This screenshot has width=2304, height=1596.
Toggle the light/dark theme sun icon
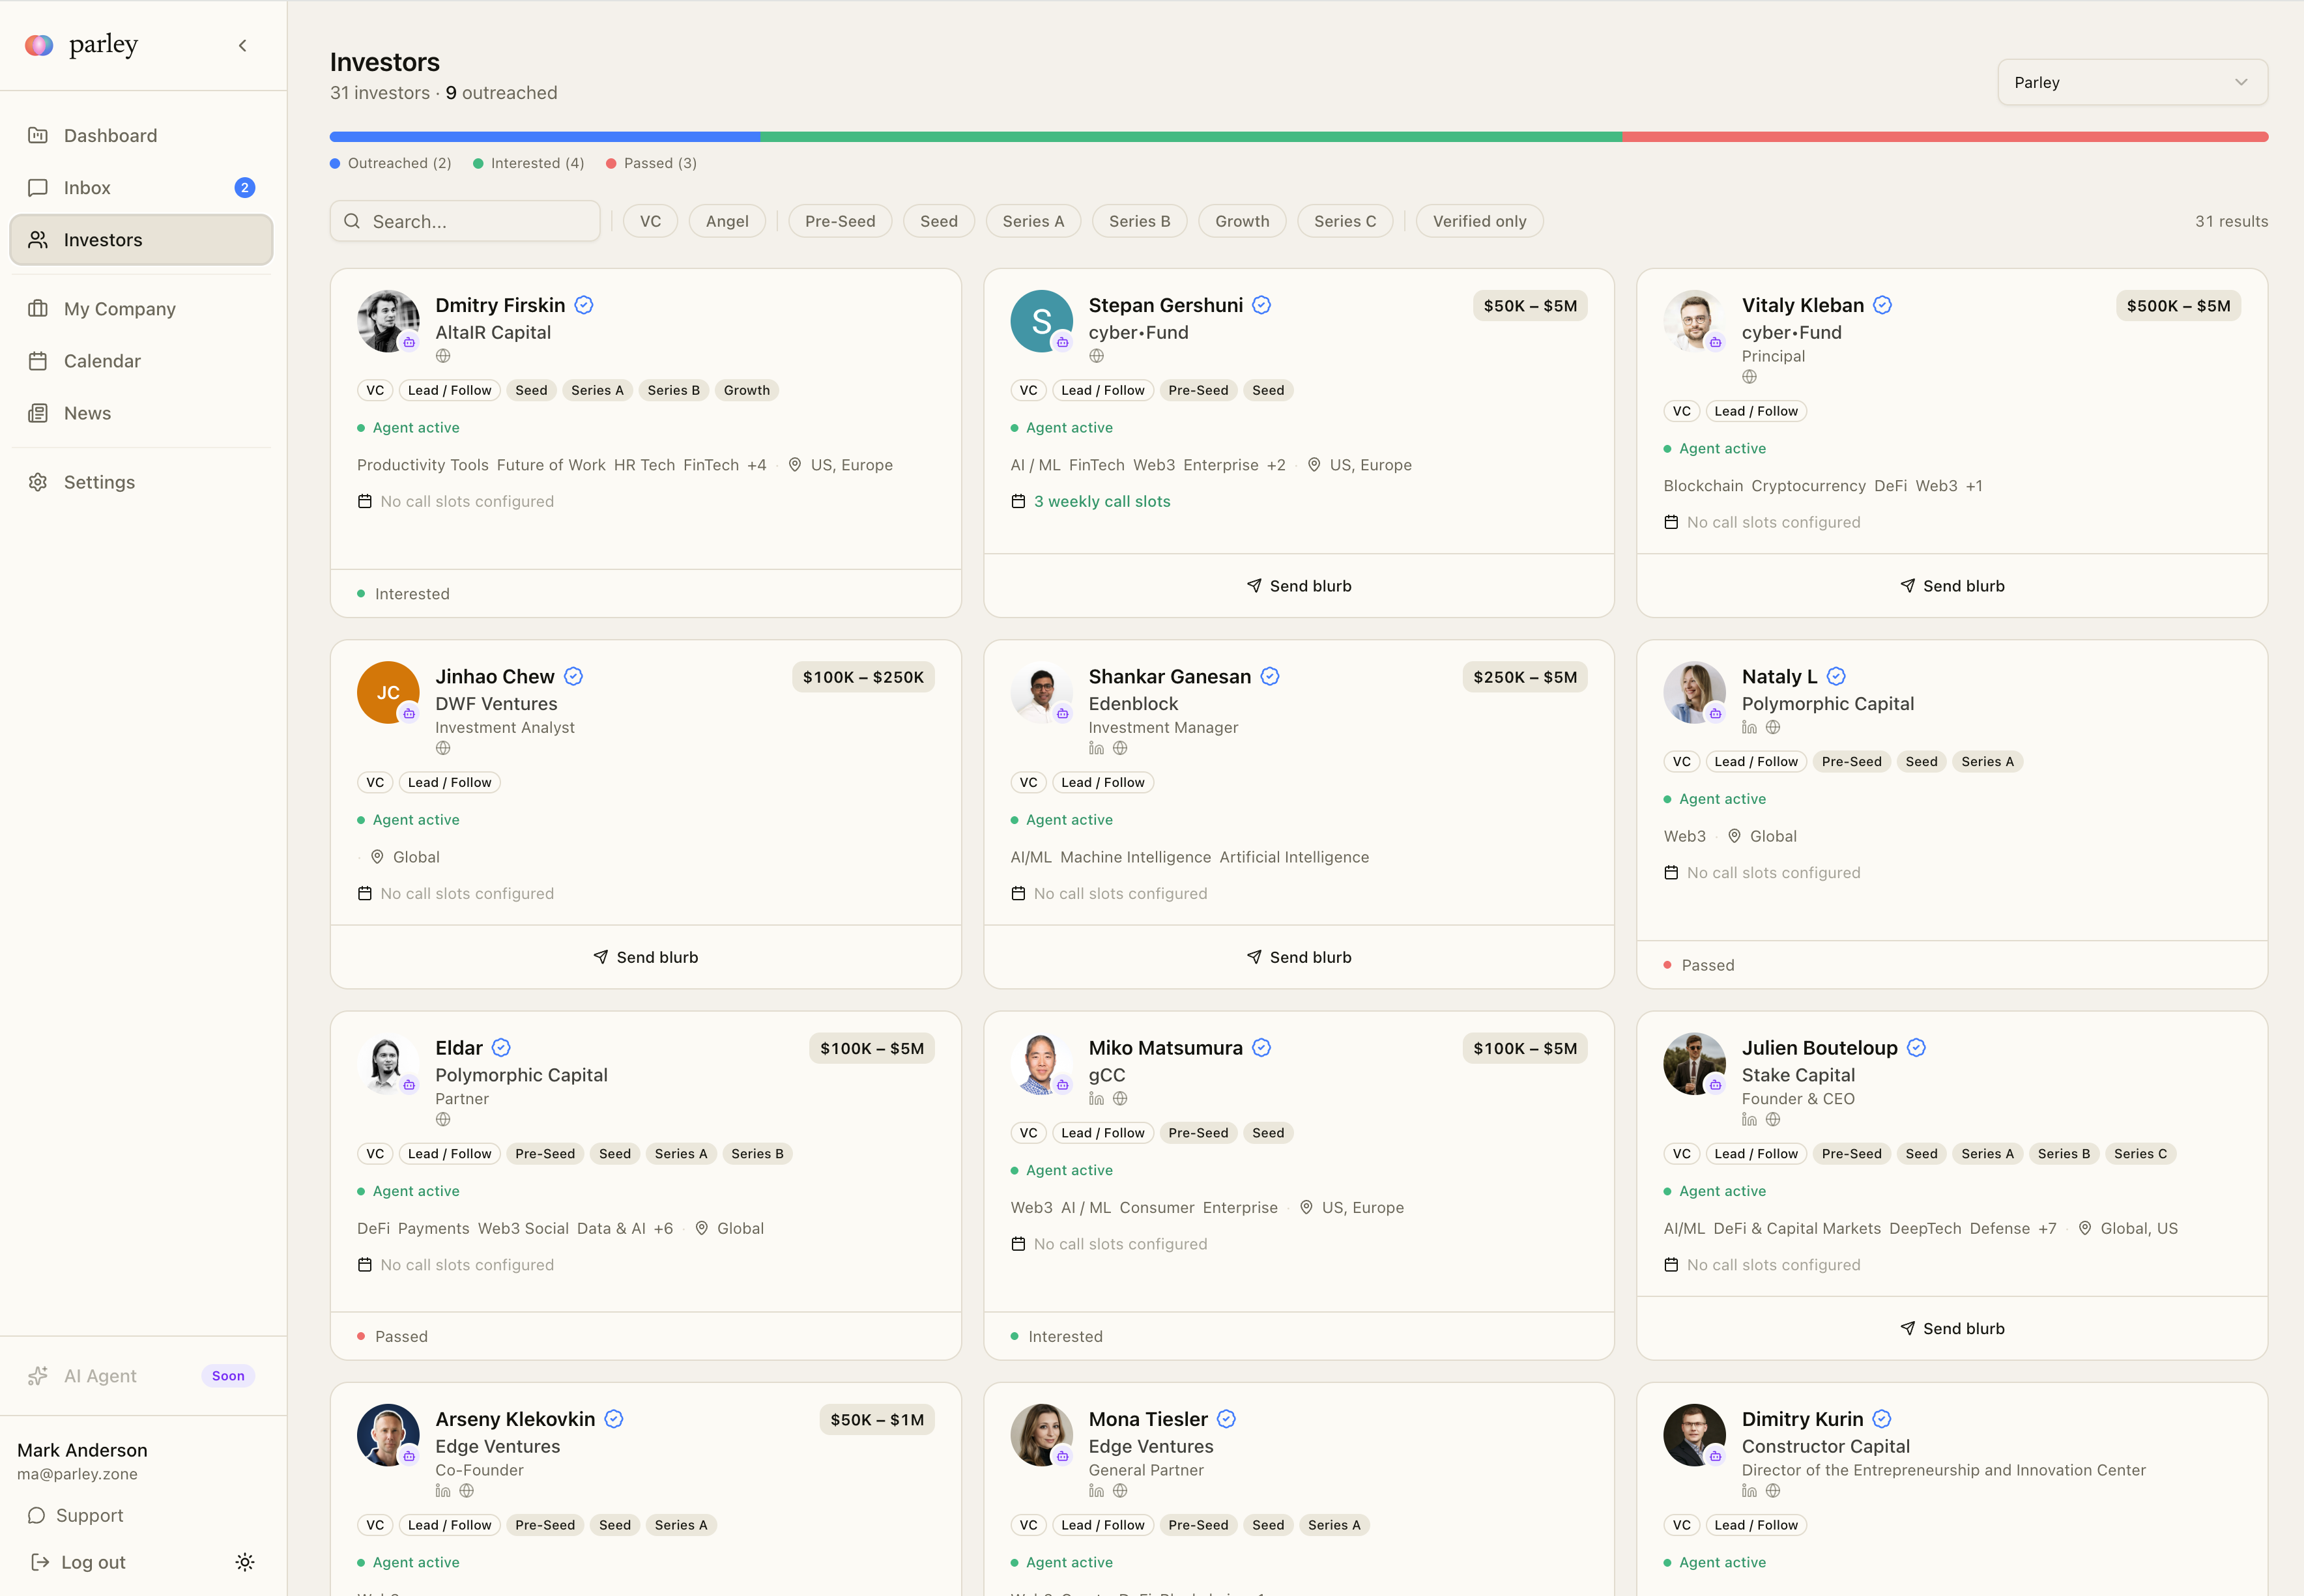coord(245,1562)
